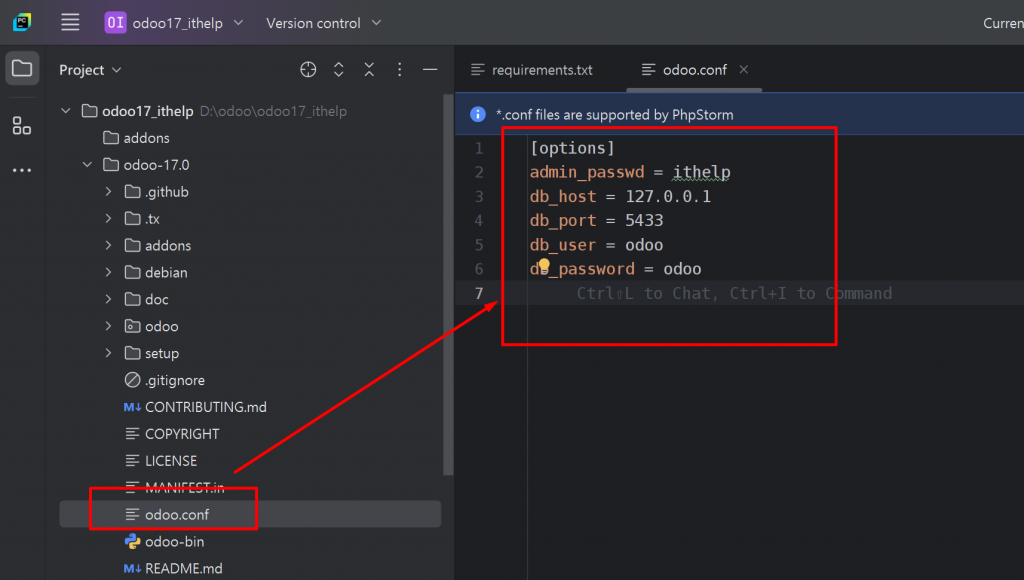Open the Version control dropdown

pos(323,23)
